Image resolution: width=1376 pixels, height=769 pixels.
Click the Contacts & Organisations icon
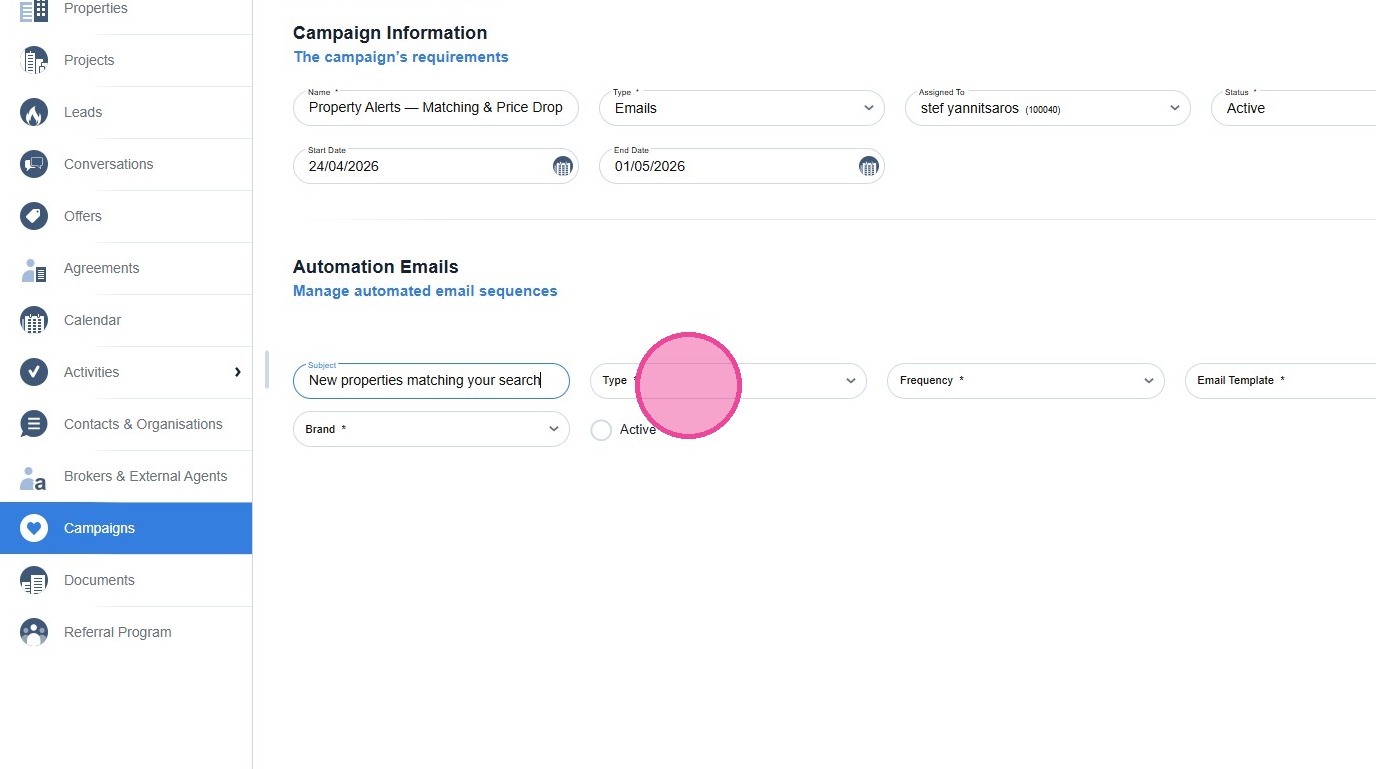(34, 424)
